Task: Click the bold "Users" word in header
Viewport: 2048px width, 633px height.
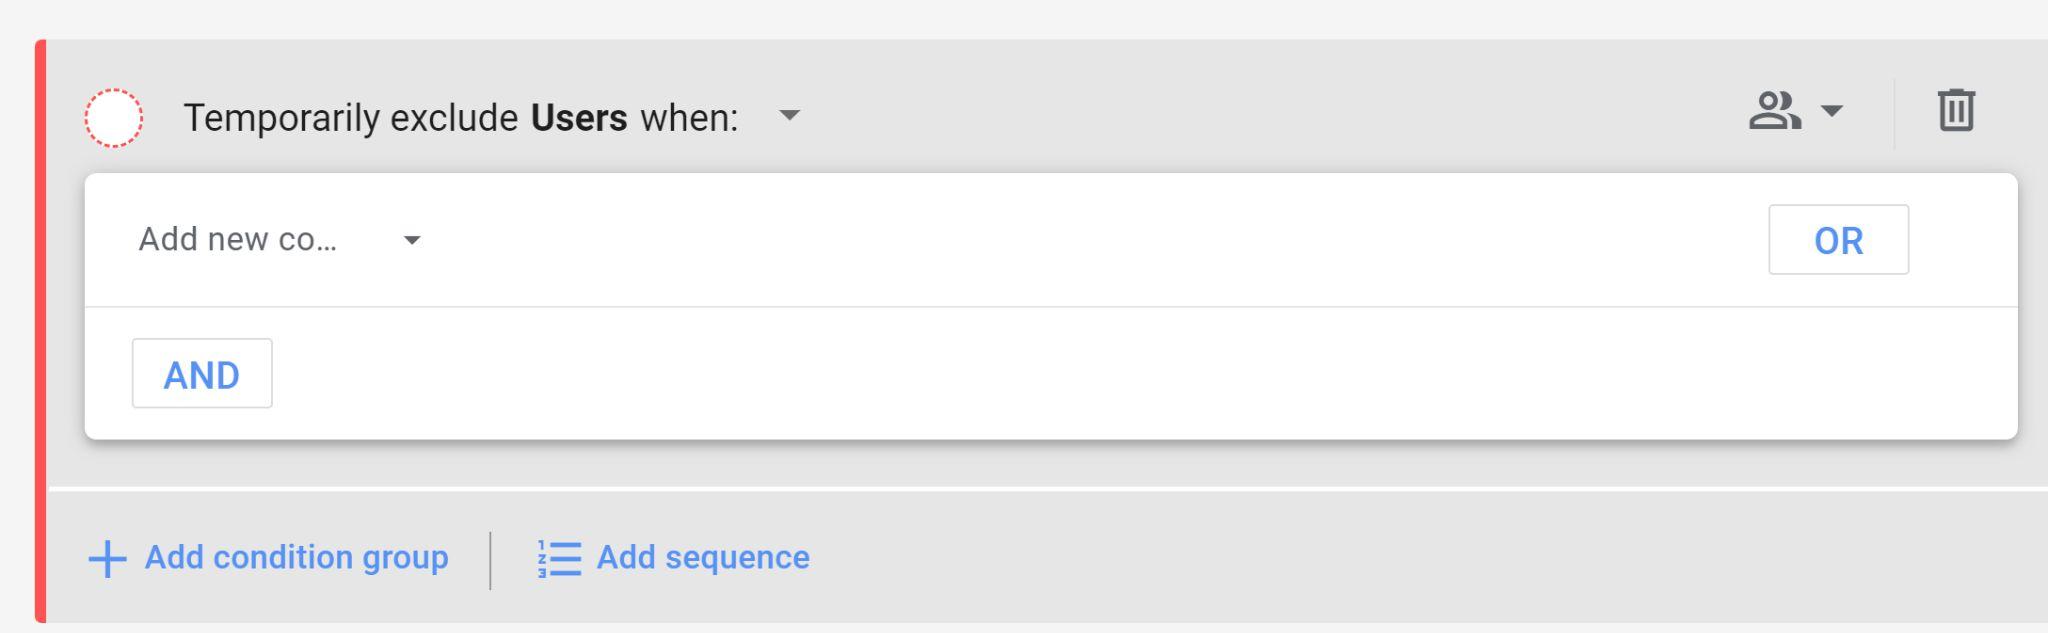Action: pos(579,118)
